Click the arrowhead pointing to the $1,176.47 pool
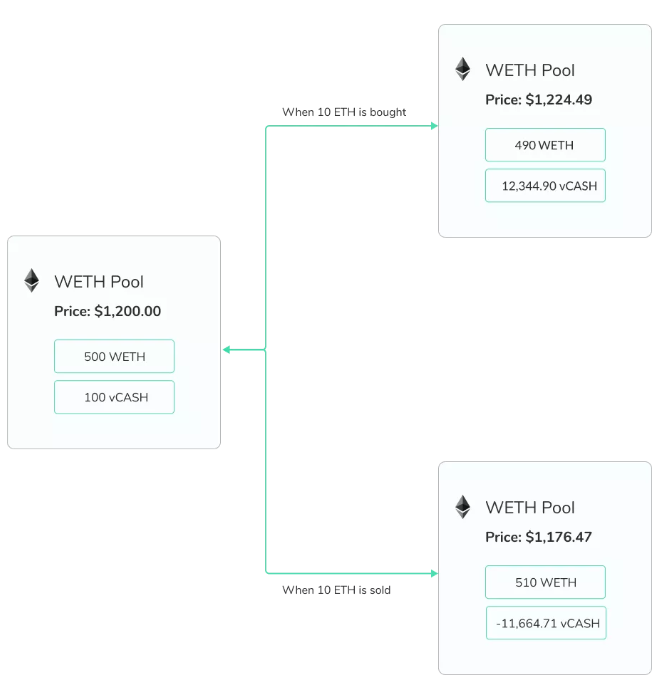Screen dimensions: 659x688 click(434, 573)
